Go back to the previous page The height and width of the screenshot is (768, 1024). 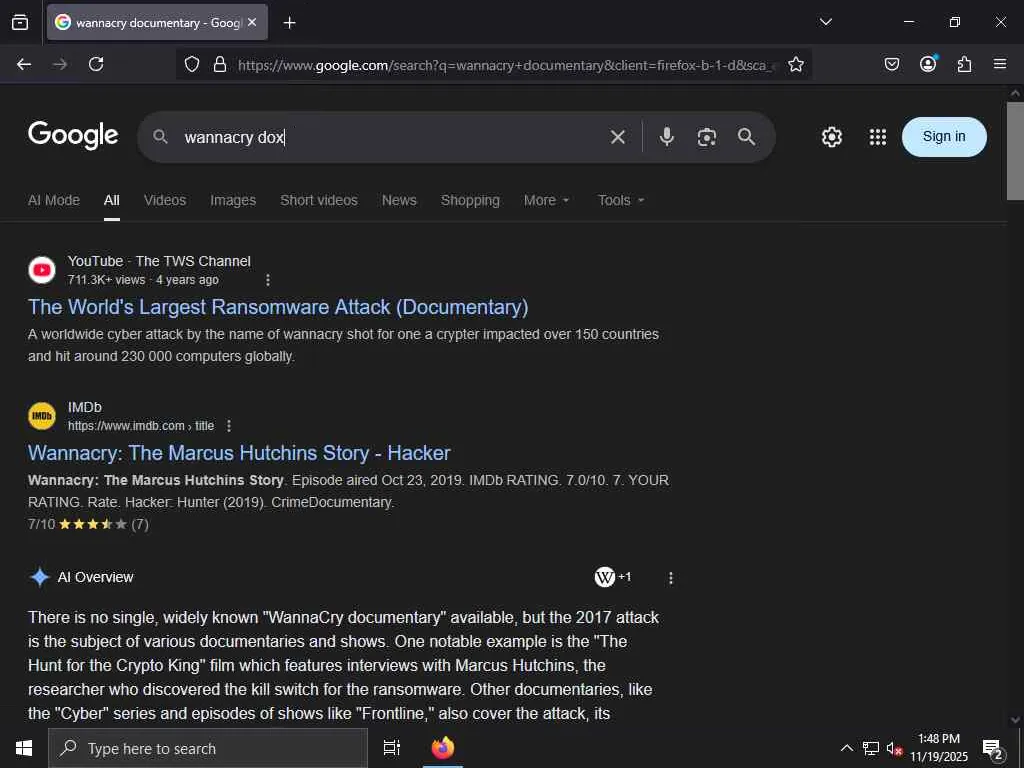[24, 64]
